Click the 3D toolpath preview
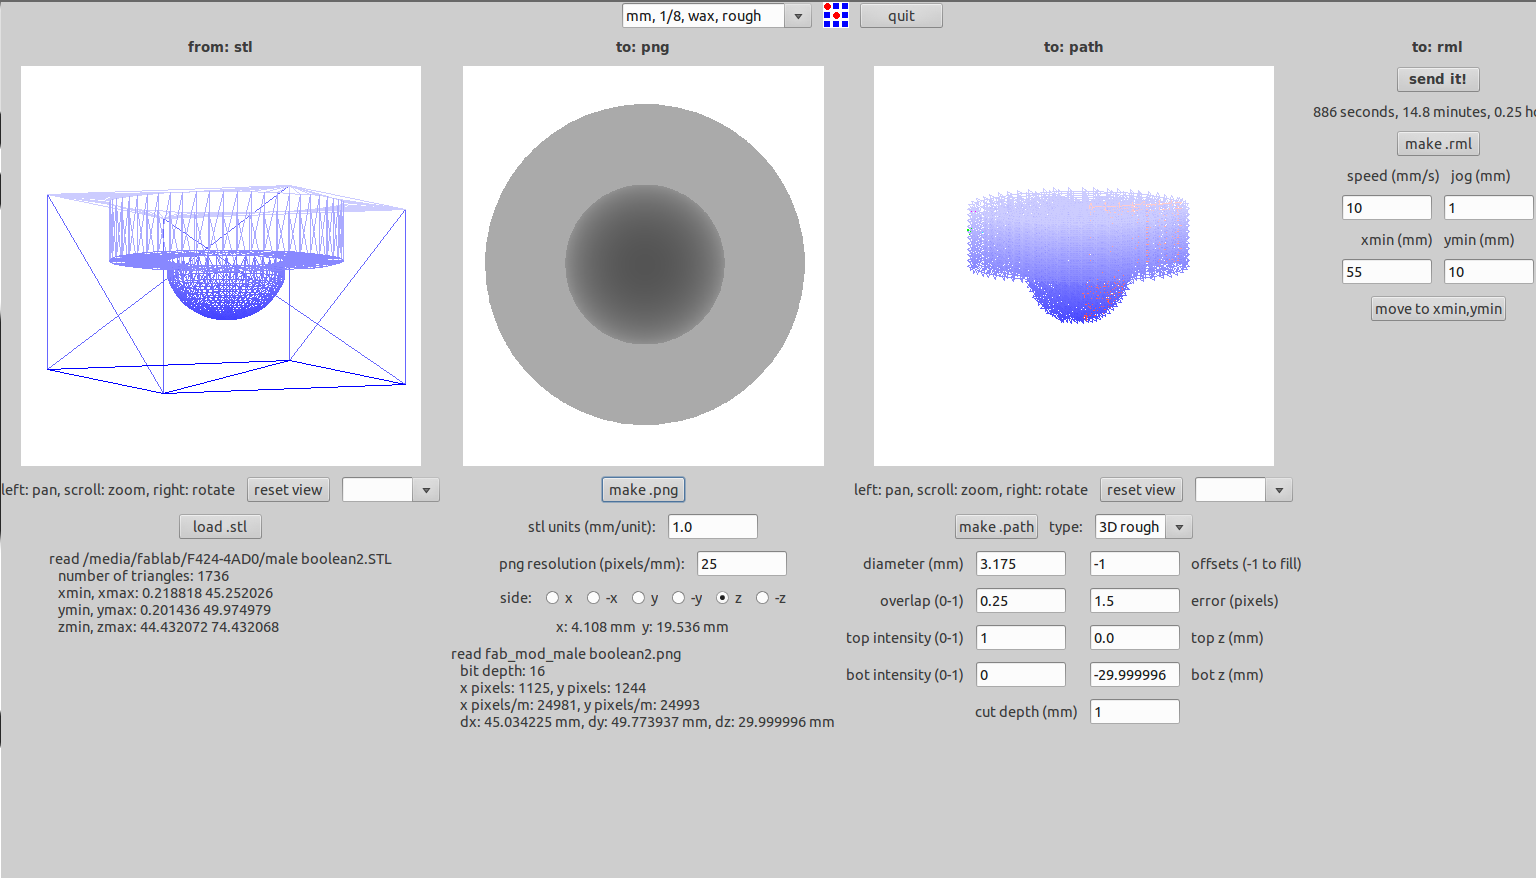 pyautogui.click(x=1074, y=266)
